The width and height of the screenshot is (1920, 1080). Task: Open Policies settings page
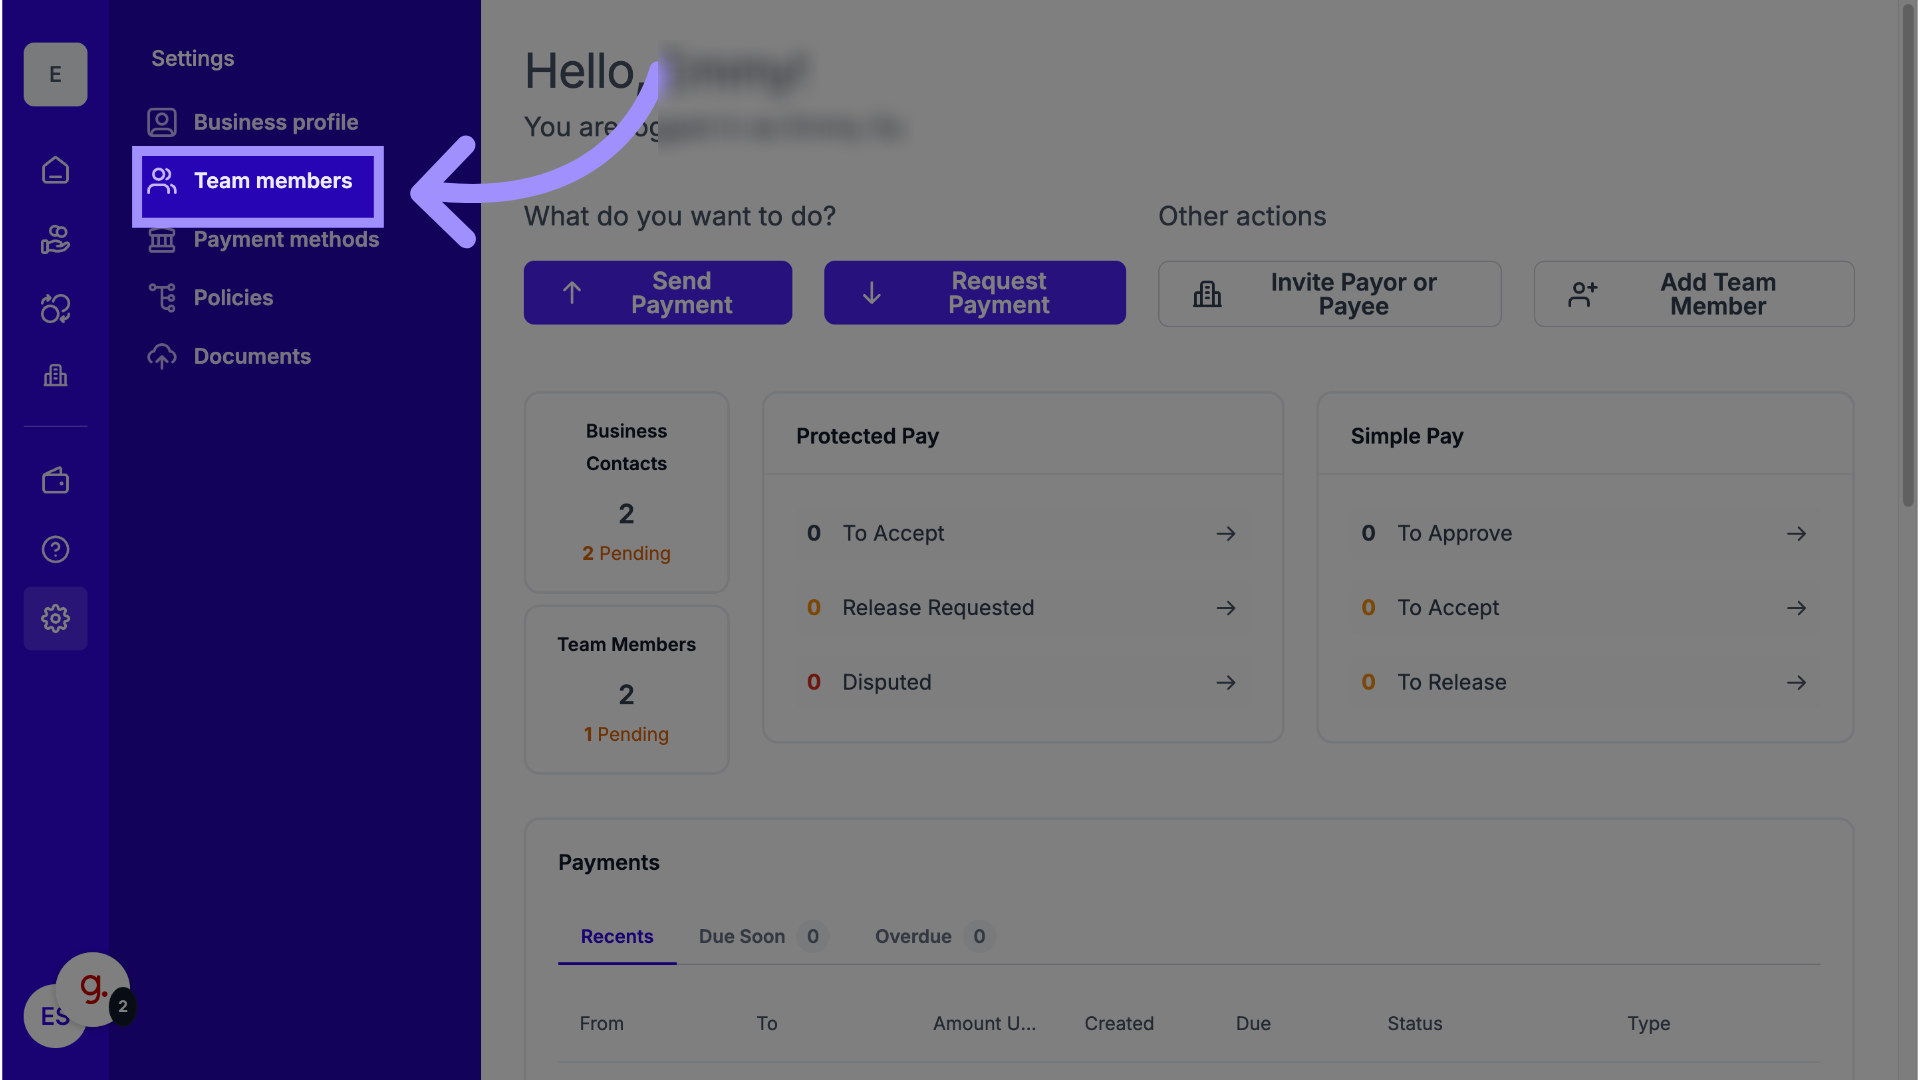pyautogui.click(x=233, y=298)
